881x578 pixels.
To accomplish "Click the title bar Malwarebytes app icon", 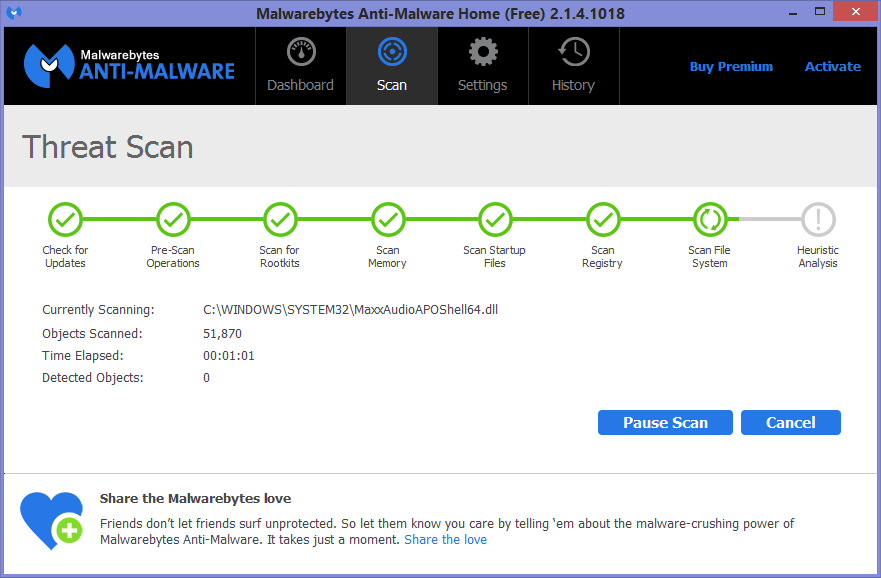I will click(14, 12).
